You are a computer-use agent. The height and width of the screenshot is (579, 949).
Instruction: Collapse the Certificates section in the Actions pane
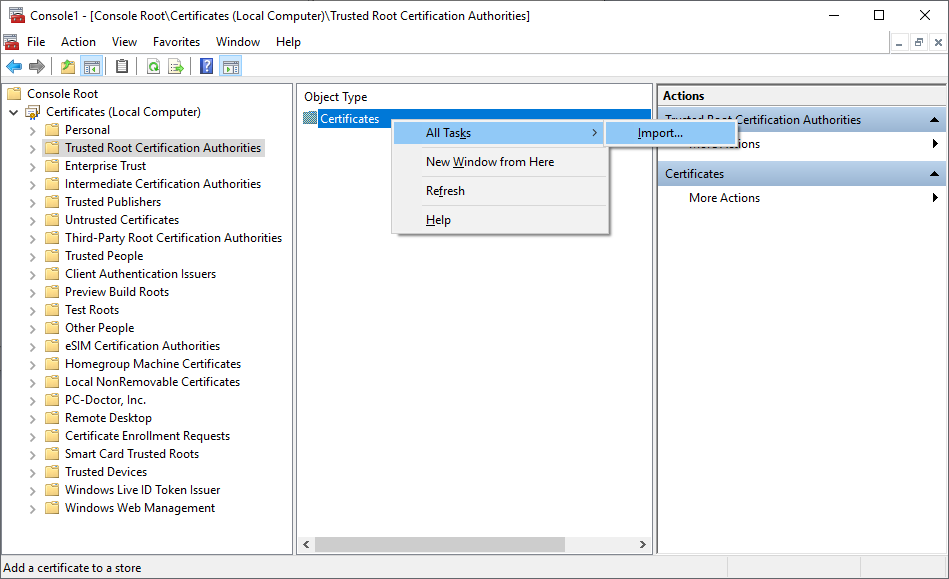[935, 174]
